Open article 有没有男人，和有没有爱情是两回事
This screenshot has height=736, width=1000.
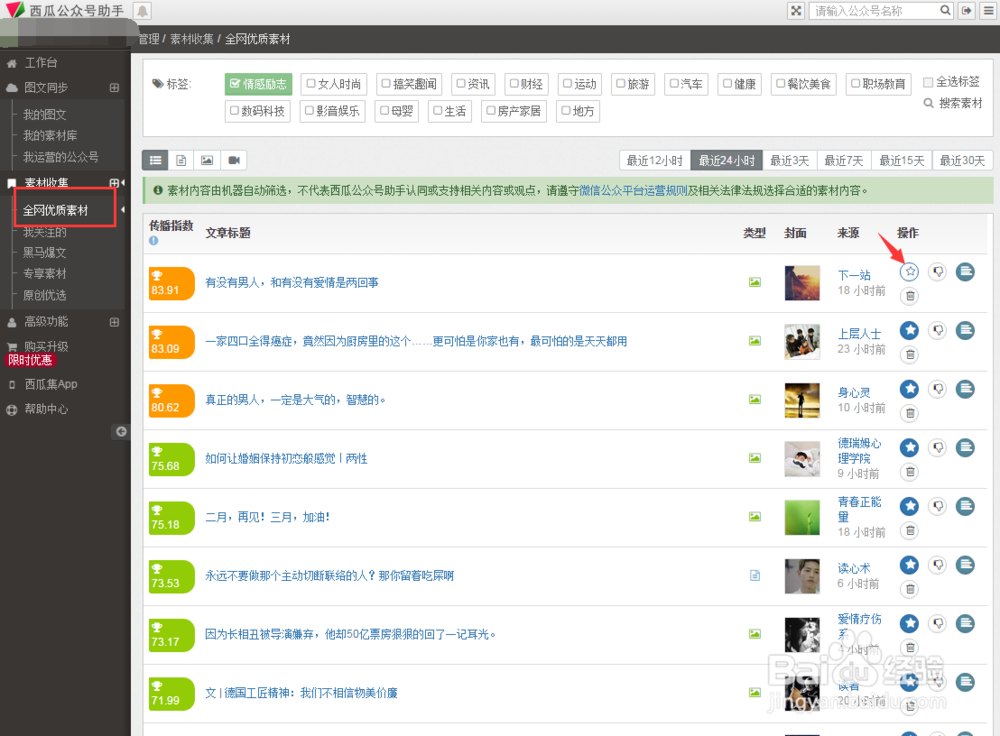tap(291, 282)
